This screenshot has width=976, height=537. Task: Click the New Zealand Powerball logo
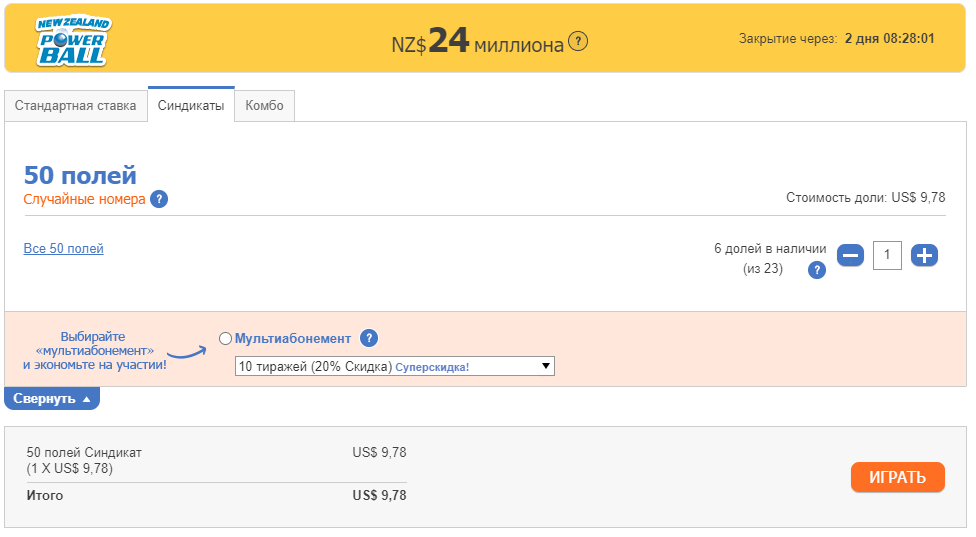point(73,41)
